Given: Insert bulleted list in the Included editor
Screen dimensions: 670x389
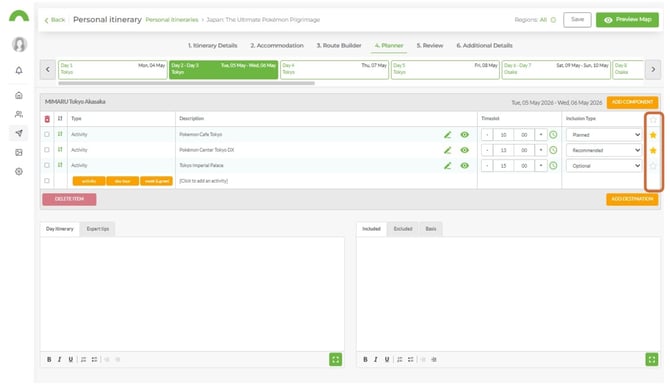Looking at the screenshot, I should coord(411,360).
